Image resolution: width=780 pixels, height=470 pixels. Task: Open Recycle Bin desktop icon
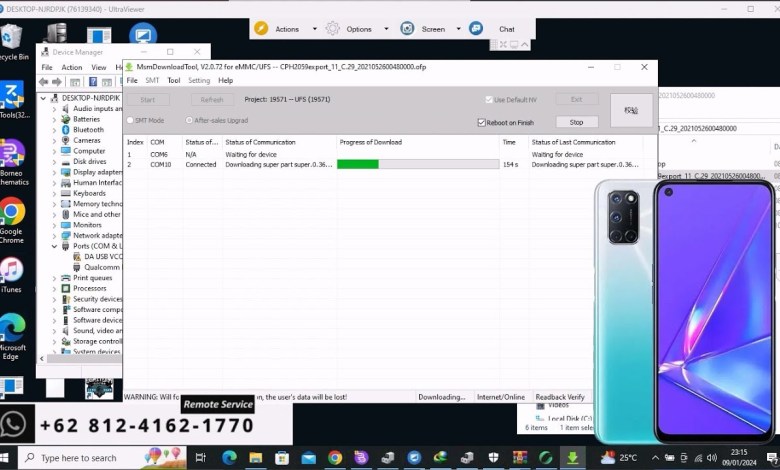click(x=12, y=42)
